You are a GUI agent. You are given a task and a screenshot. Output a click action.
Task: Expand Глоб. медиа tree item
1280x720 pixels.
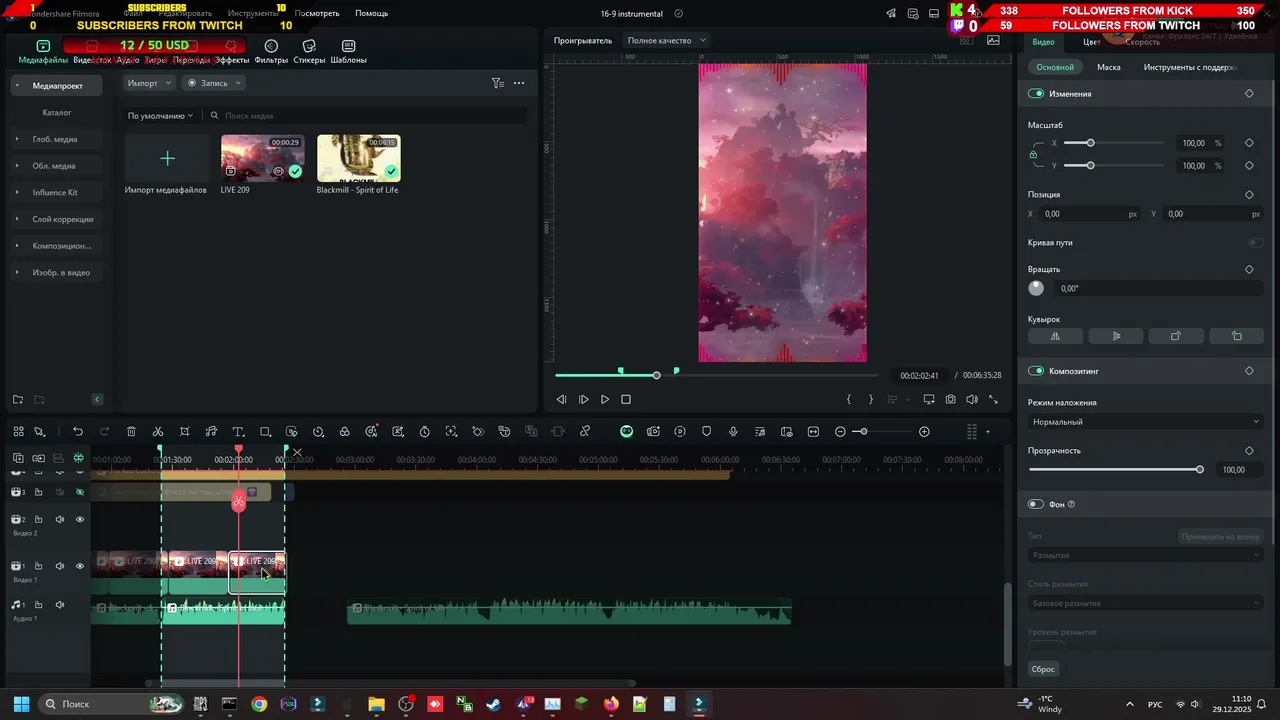(x=17, y=139)
